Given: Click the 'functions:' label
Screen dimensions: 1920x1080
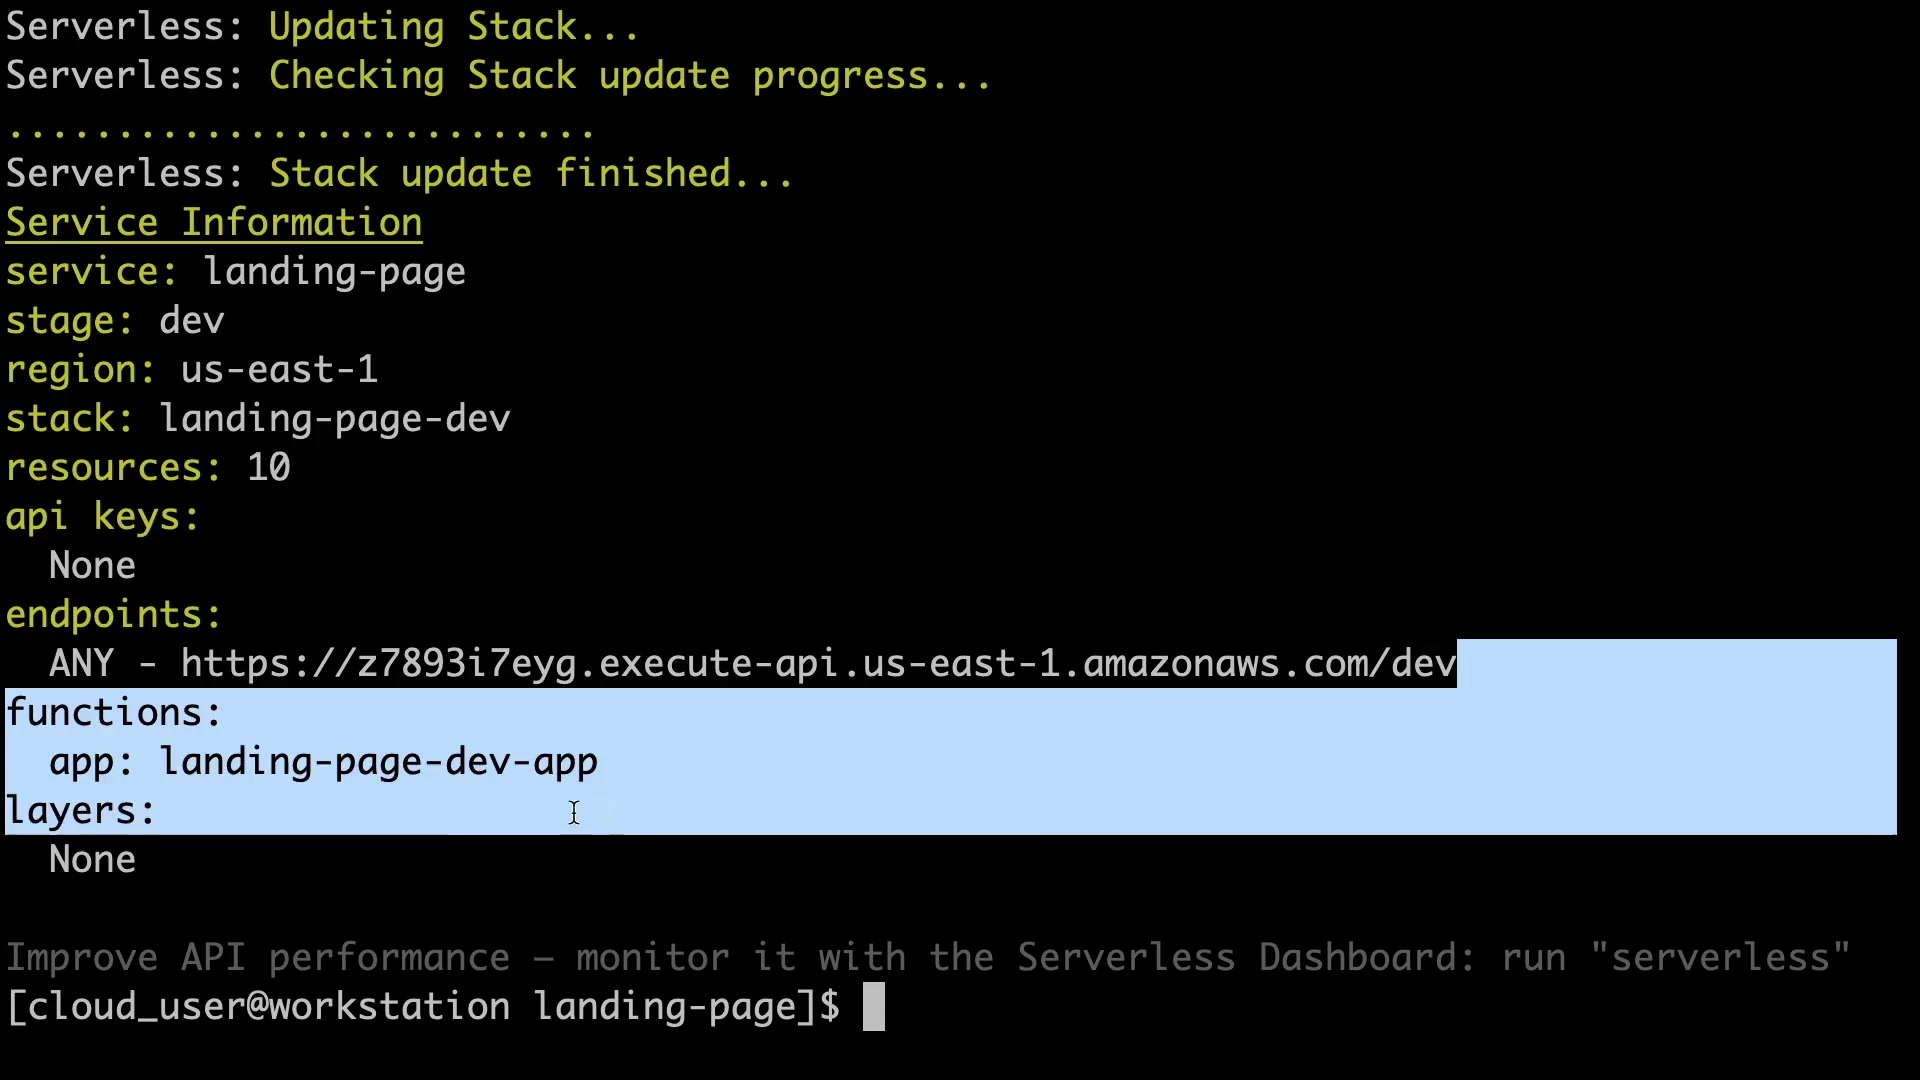Looking at the screenshot, I should click(x=113, y=713).
